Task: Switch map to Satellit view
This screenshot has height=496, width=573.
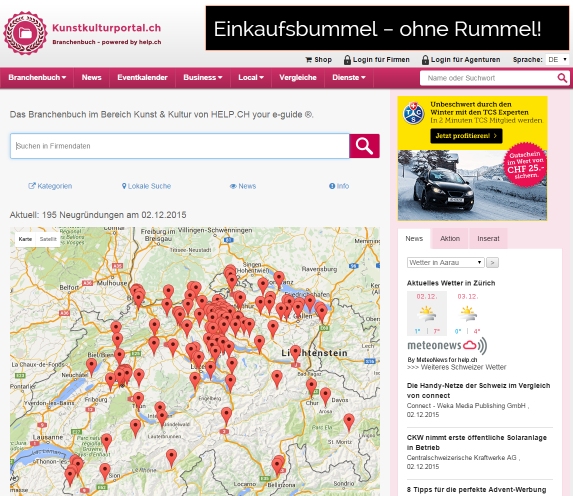Action: (x=48, y=239)
